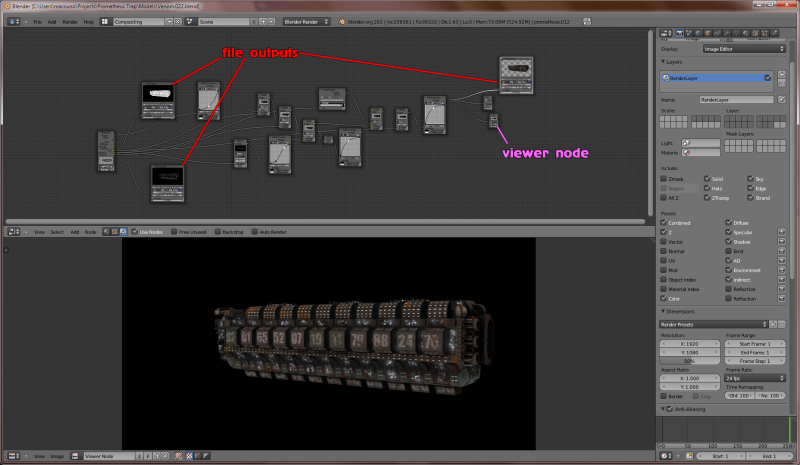Open the Blender Render engine dropdown
The height and width of the screenshot is (465, 800).
[306, 21]
